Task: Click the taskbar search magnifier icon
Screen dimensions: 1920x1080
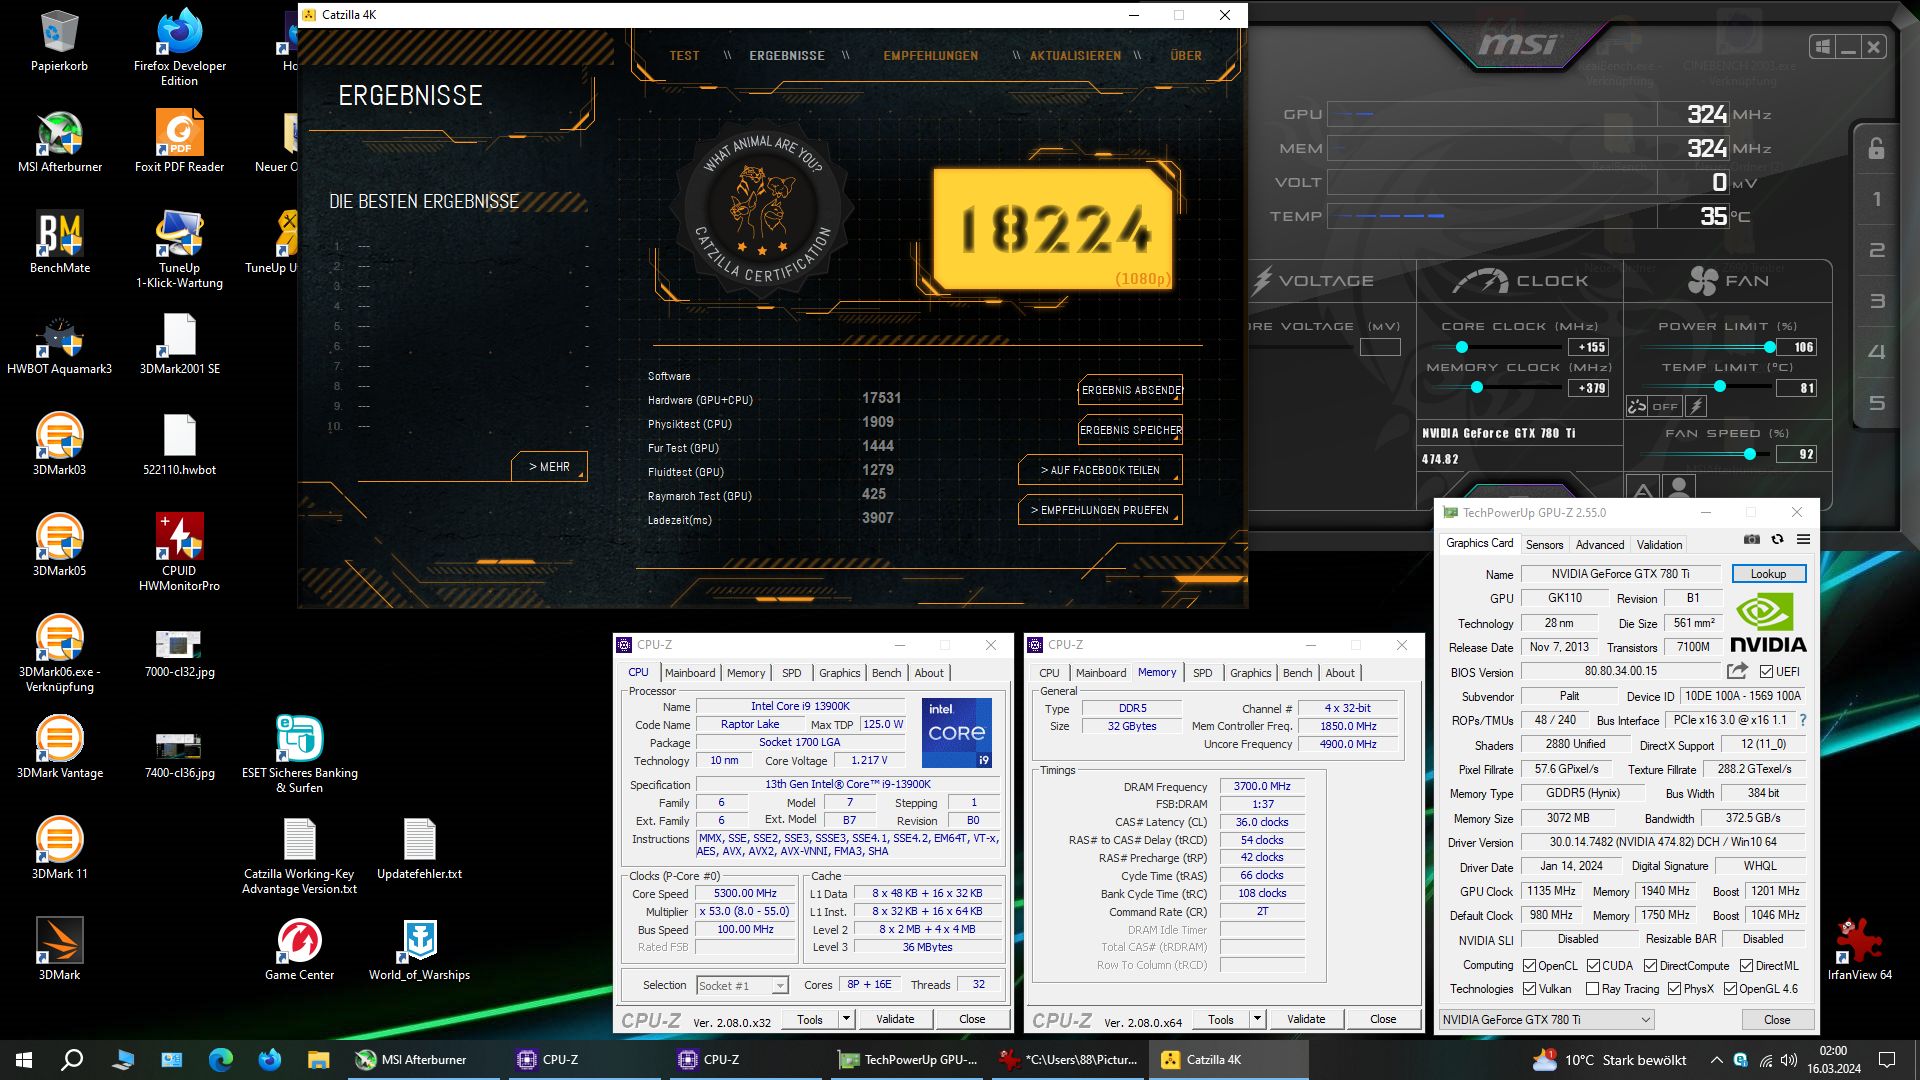Action: point(72,1060)
